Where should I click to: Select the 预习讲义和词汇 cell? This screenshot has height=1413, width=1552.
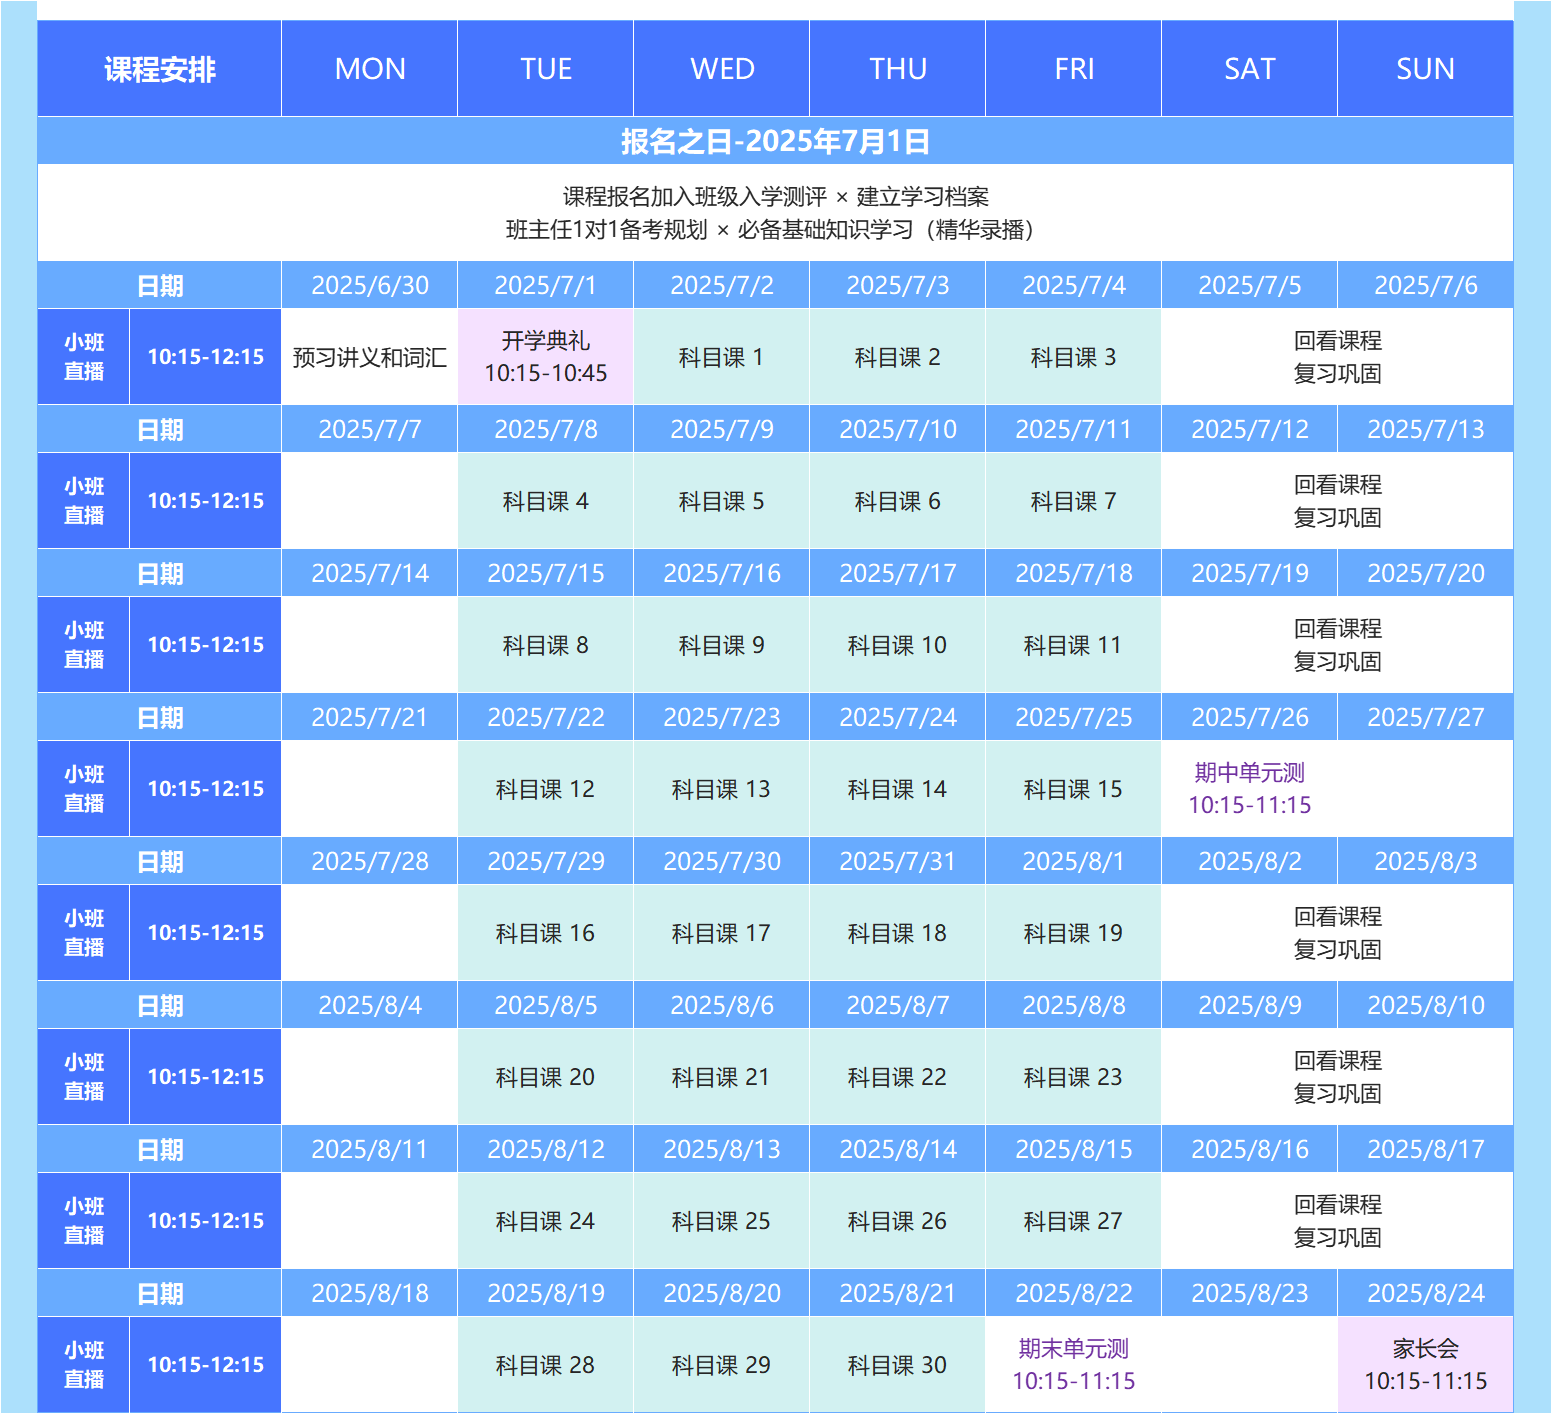coord(369,357)
